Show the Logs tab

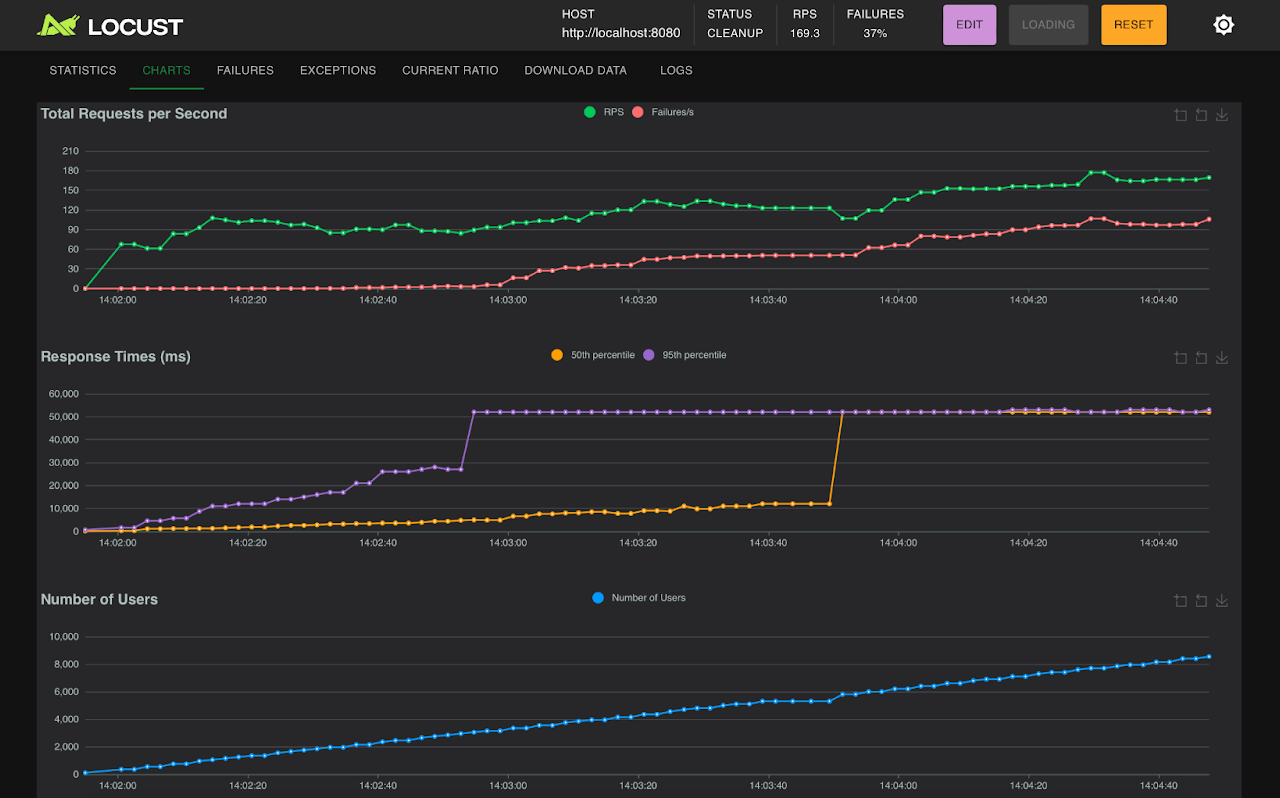[676, 70]
